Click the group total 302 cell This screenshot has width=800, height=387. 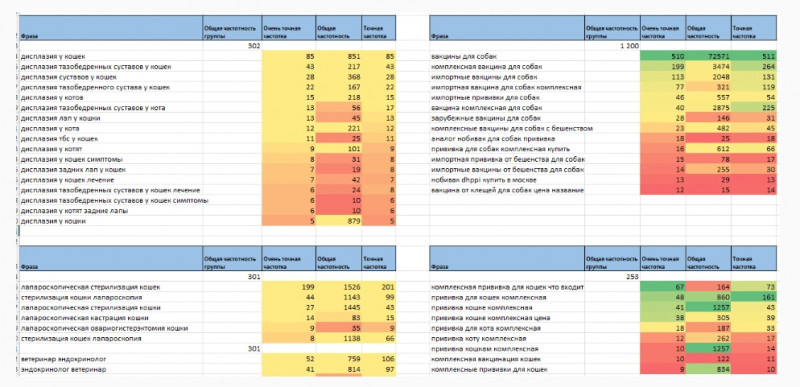click(232, 46)
